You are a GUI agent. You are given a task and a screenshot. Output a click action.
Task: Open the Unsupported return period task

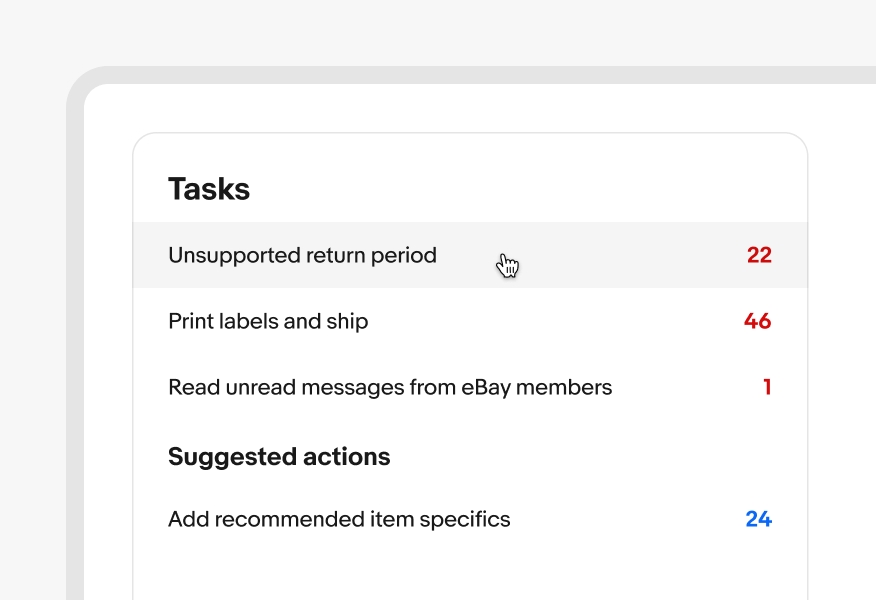coord(302,255)
